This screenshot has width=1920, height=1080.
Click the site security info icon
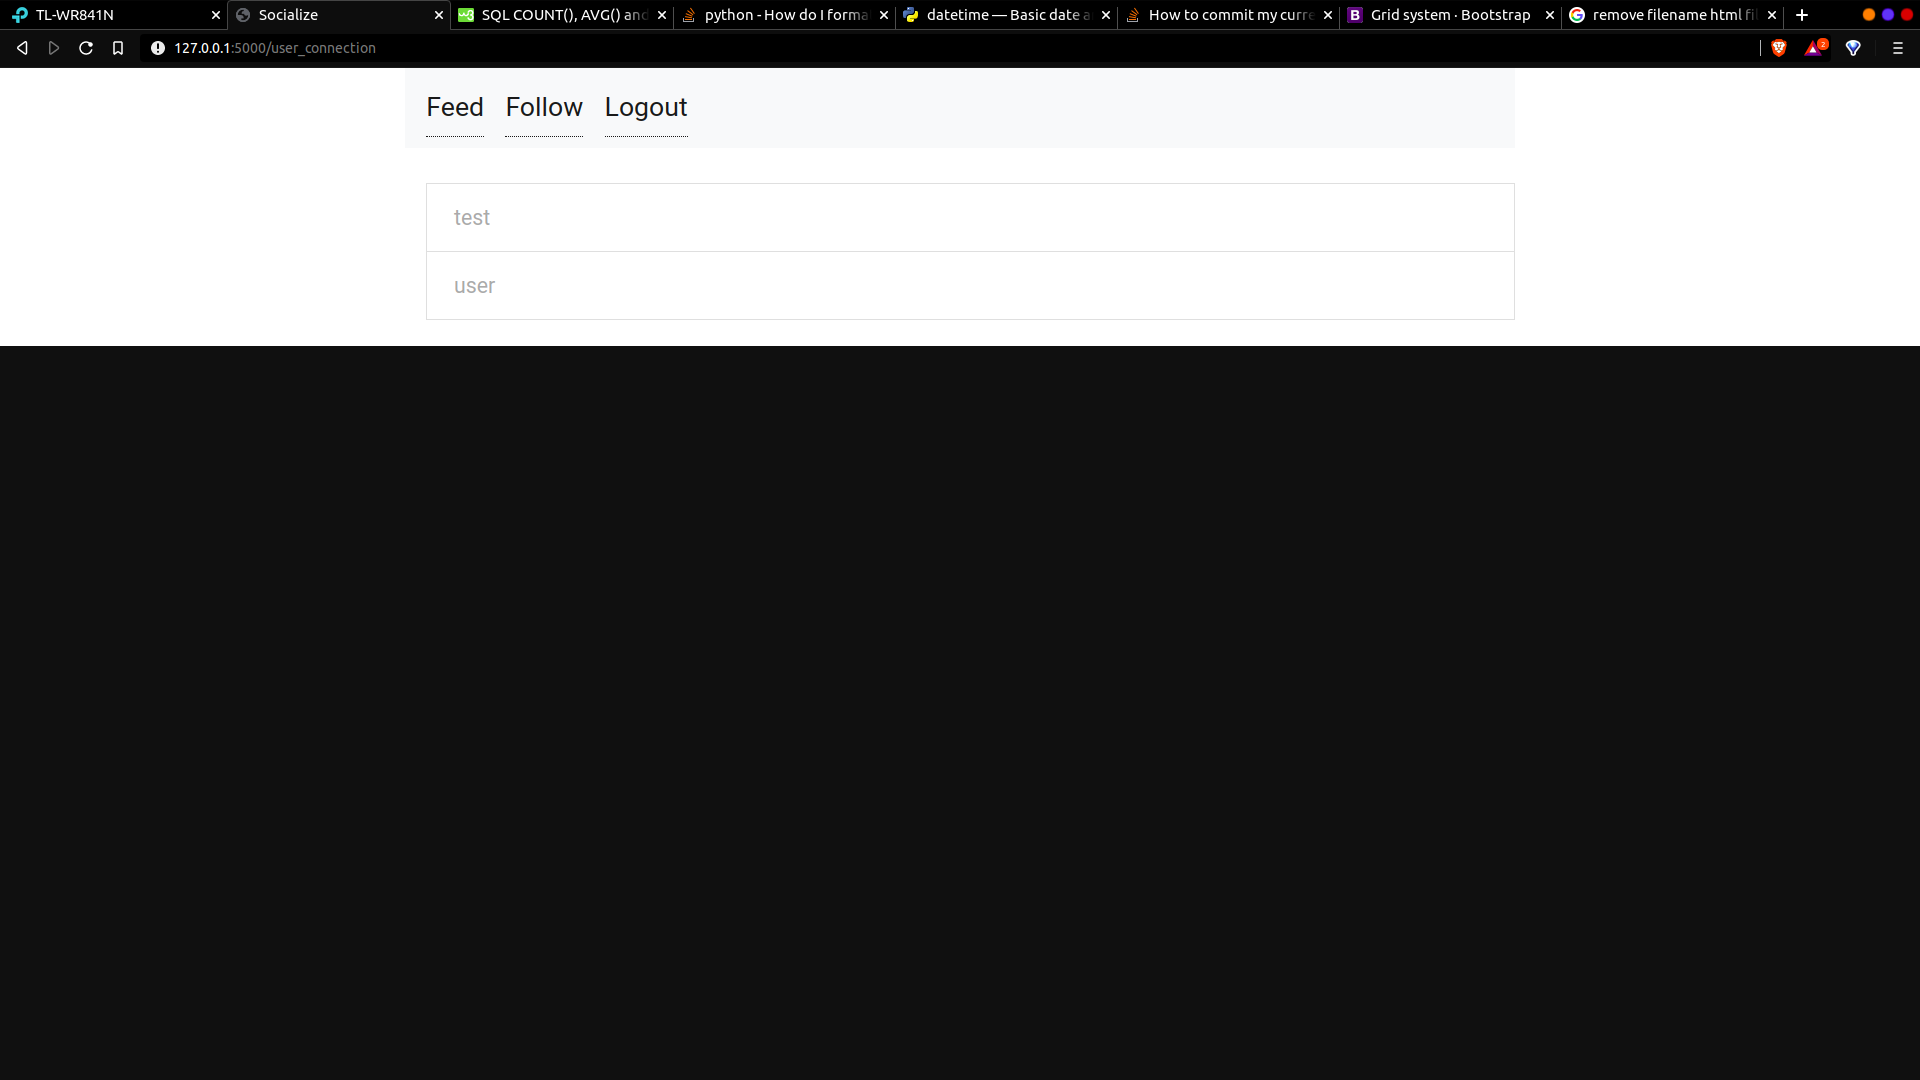(158, 48)
